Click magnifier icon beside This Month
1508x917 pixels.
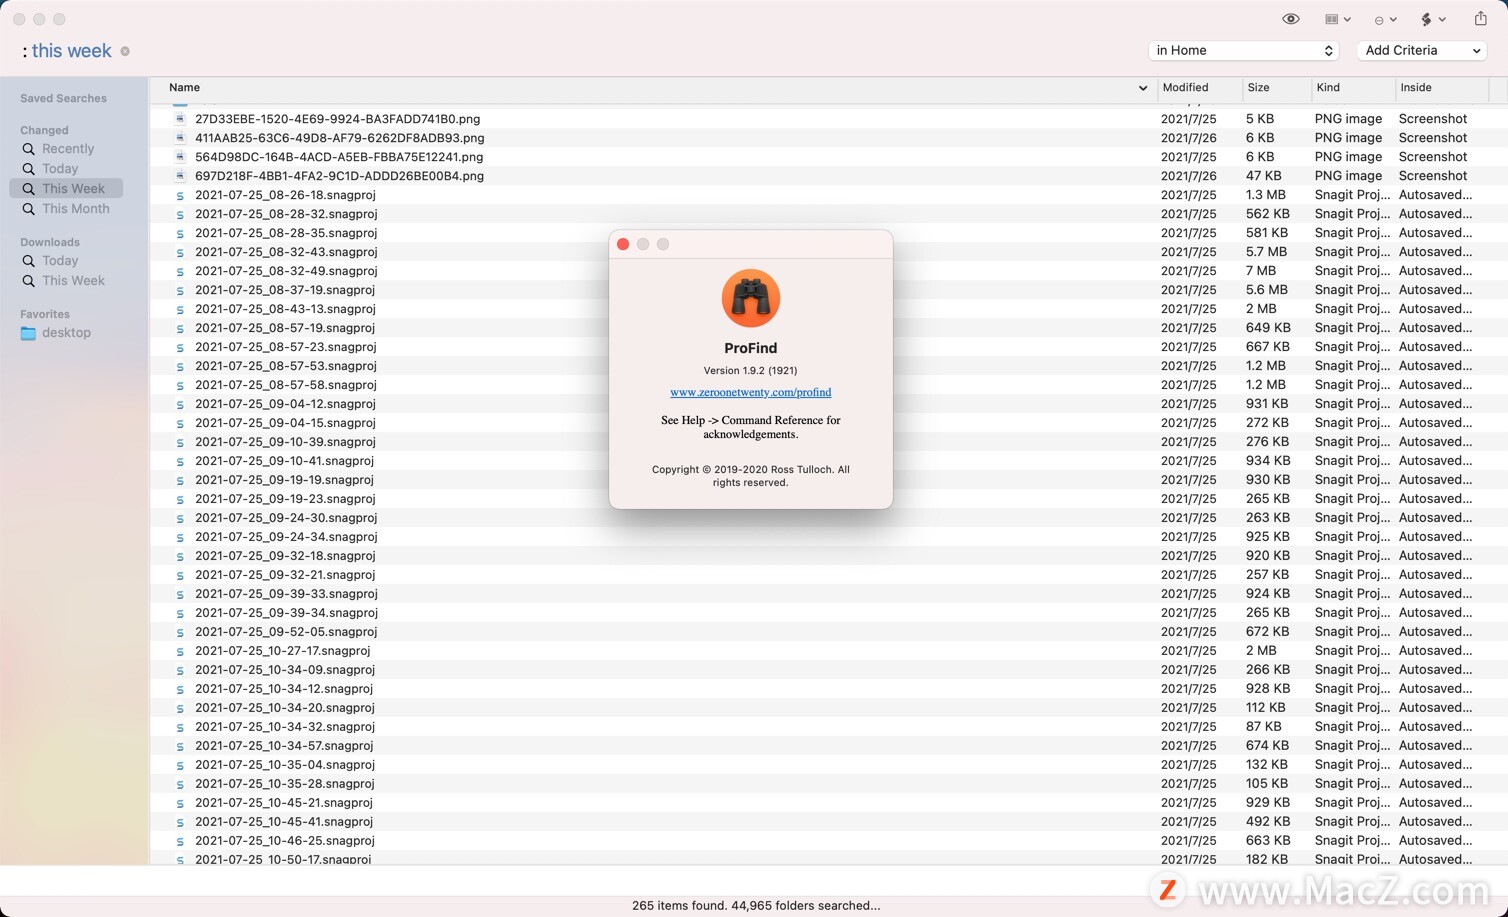(x=28, y=209)
